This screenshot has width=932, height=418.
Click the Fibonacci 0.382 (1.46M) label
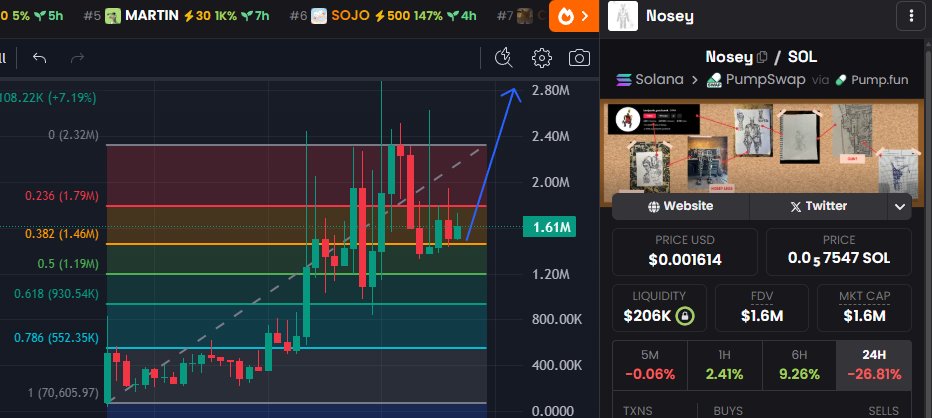point(62,234)
